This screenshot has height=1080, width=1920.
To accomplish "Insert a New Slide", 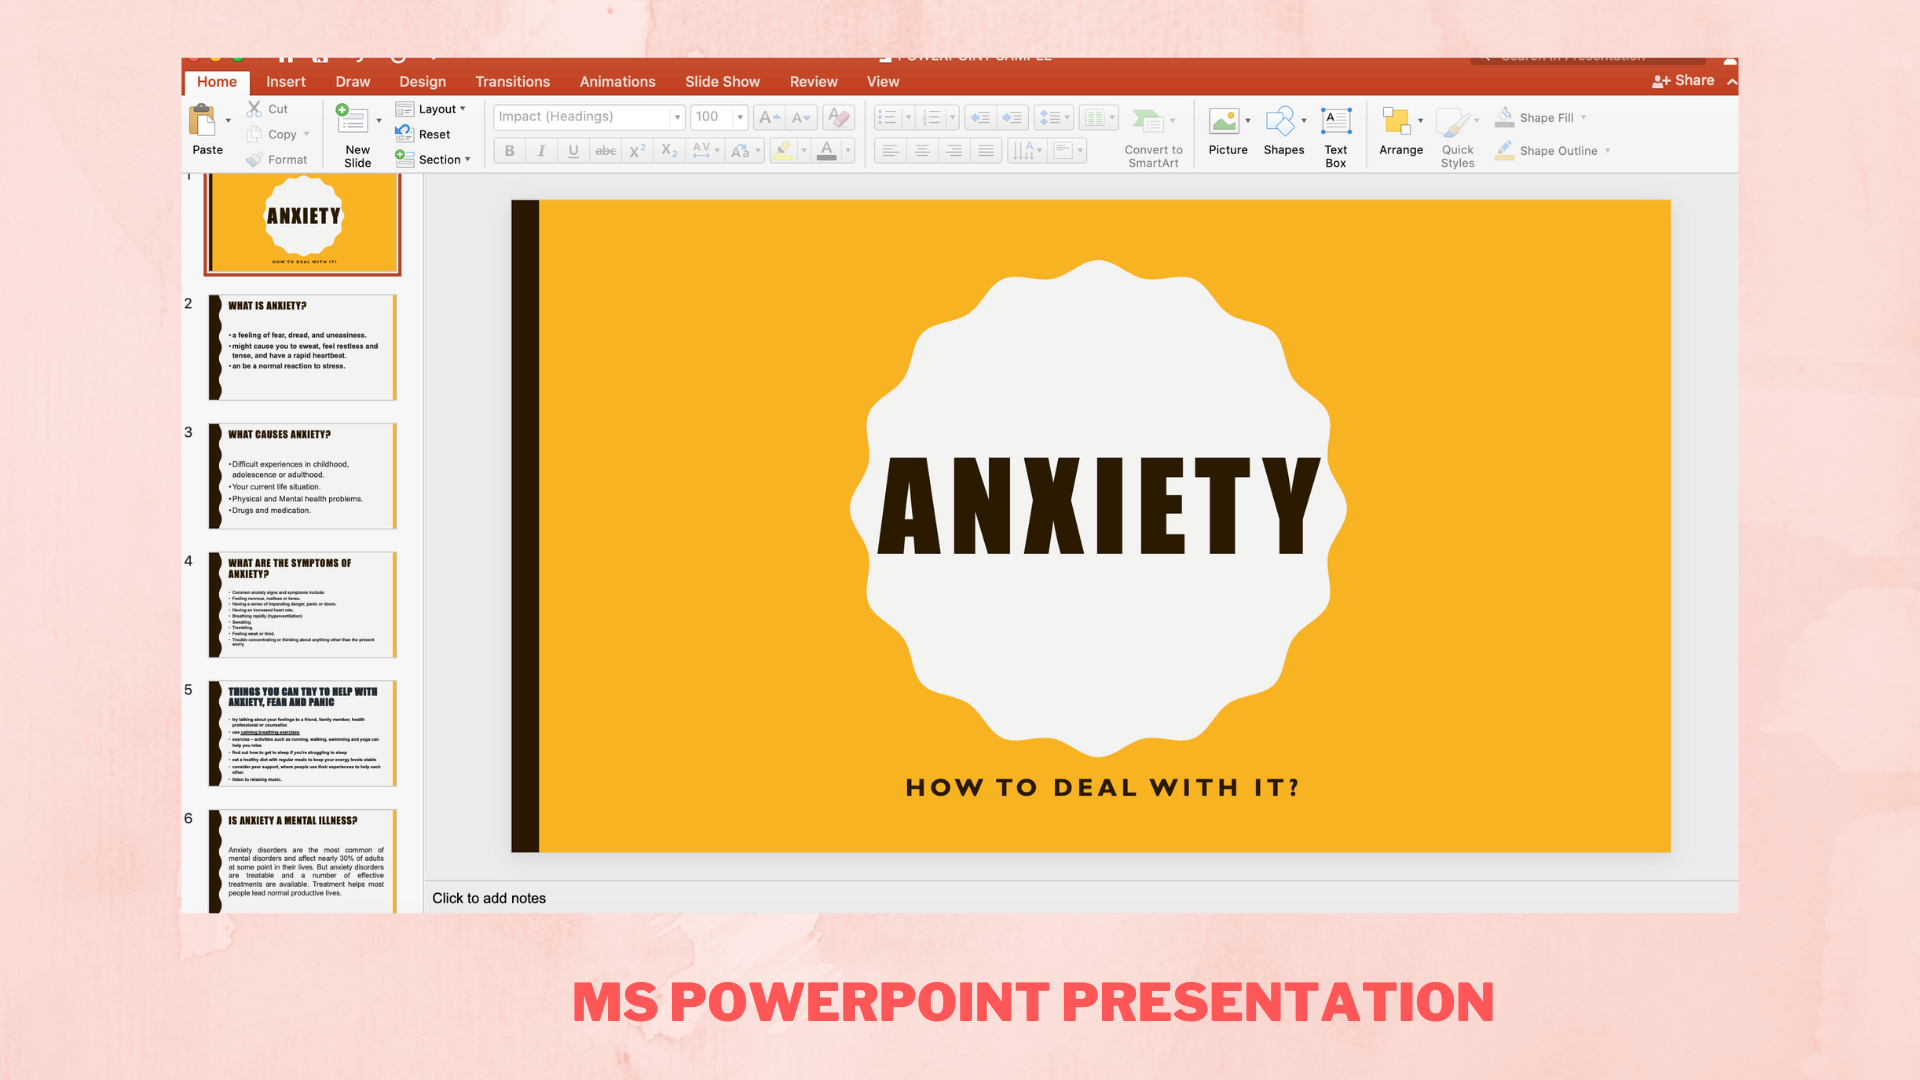I will point(353,121).
